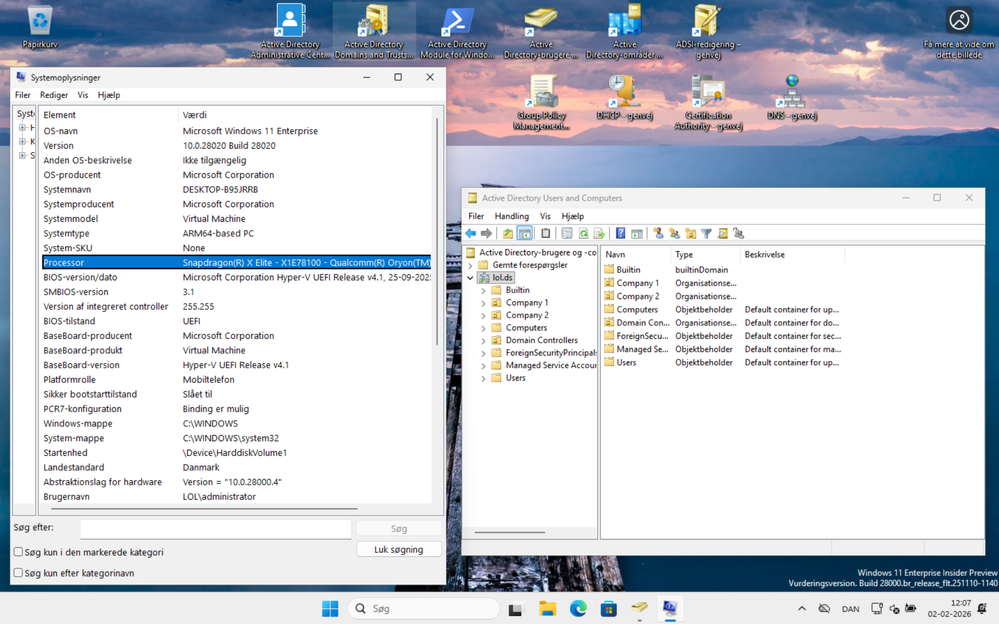
Task: Collapse the lol.ds domain node
Action: tap(471, 278)
